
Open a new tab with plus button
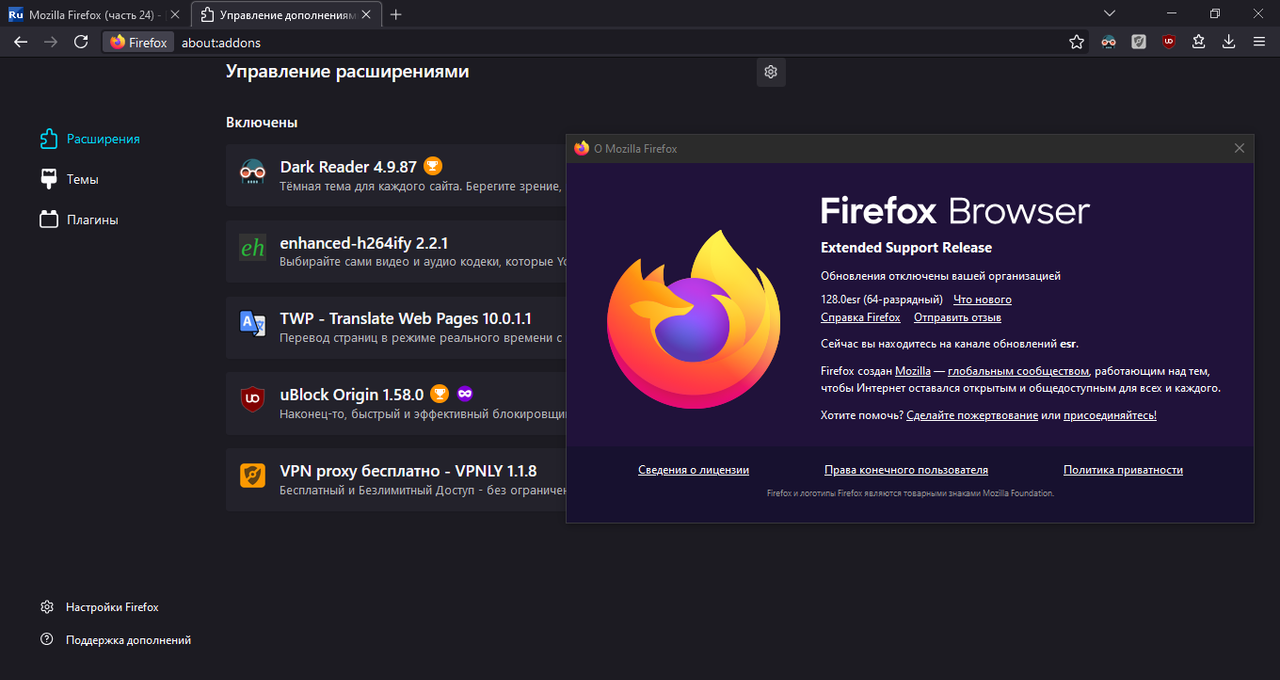pyautogui.click(x=396, y=14)
